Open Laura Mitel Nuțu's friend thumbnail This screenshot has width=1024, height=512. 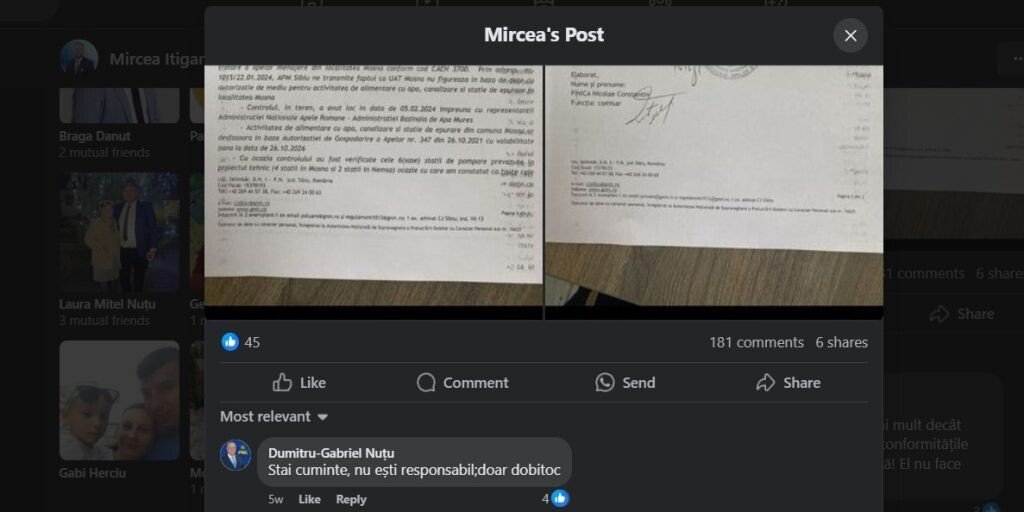point(120,232)
